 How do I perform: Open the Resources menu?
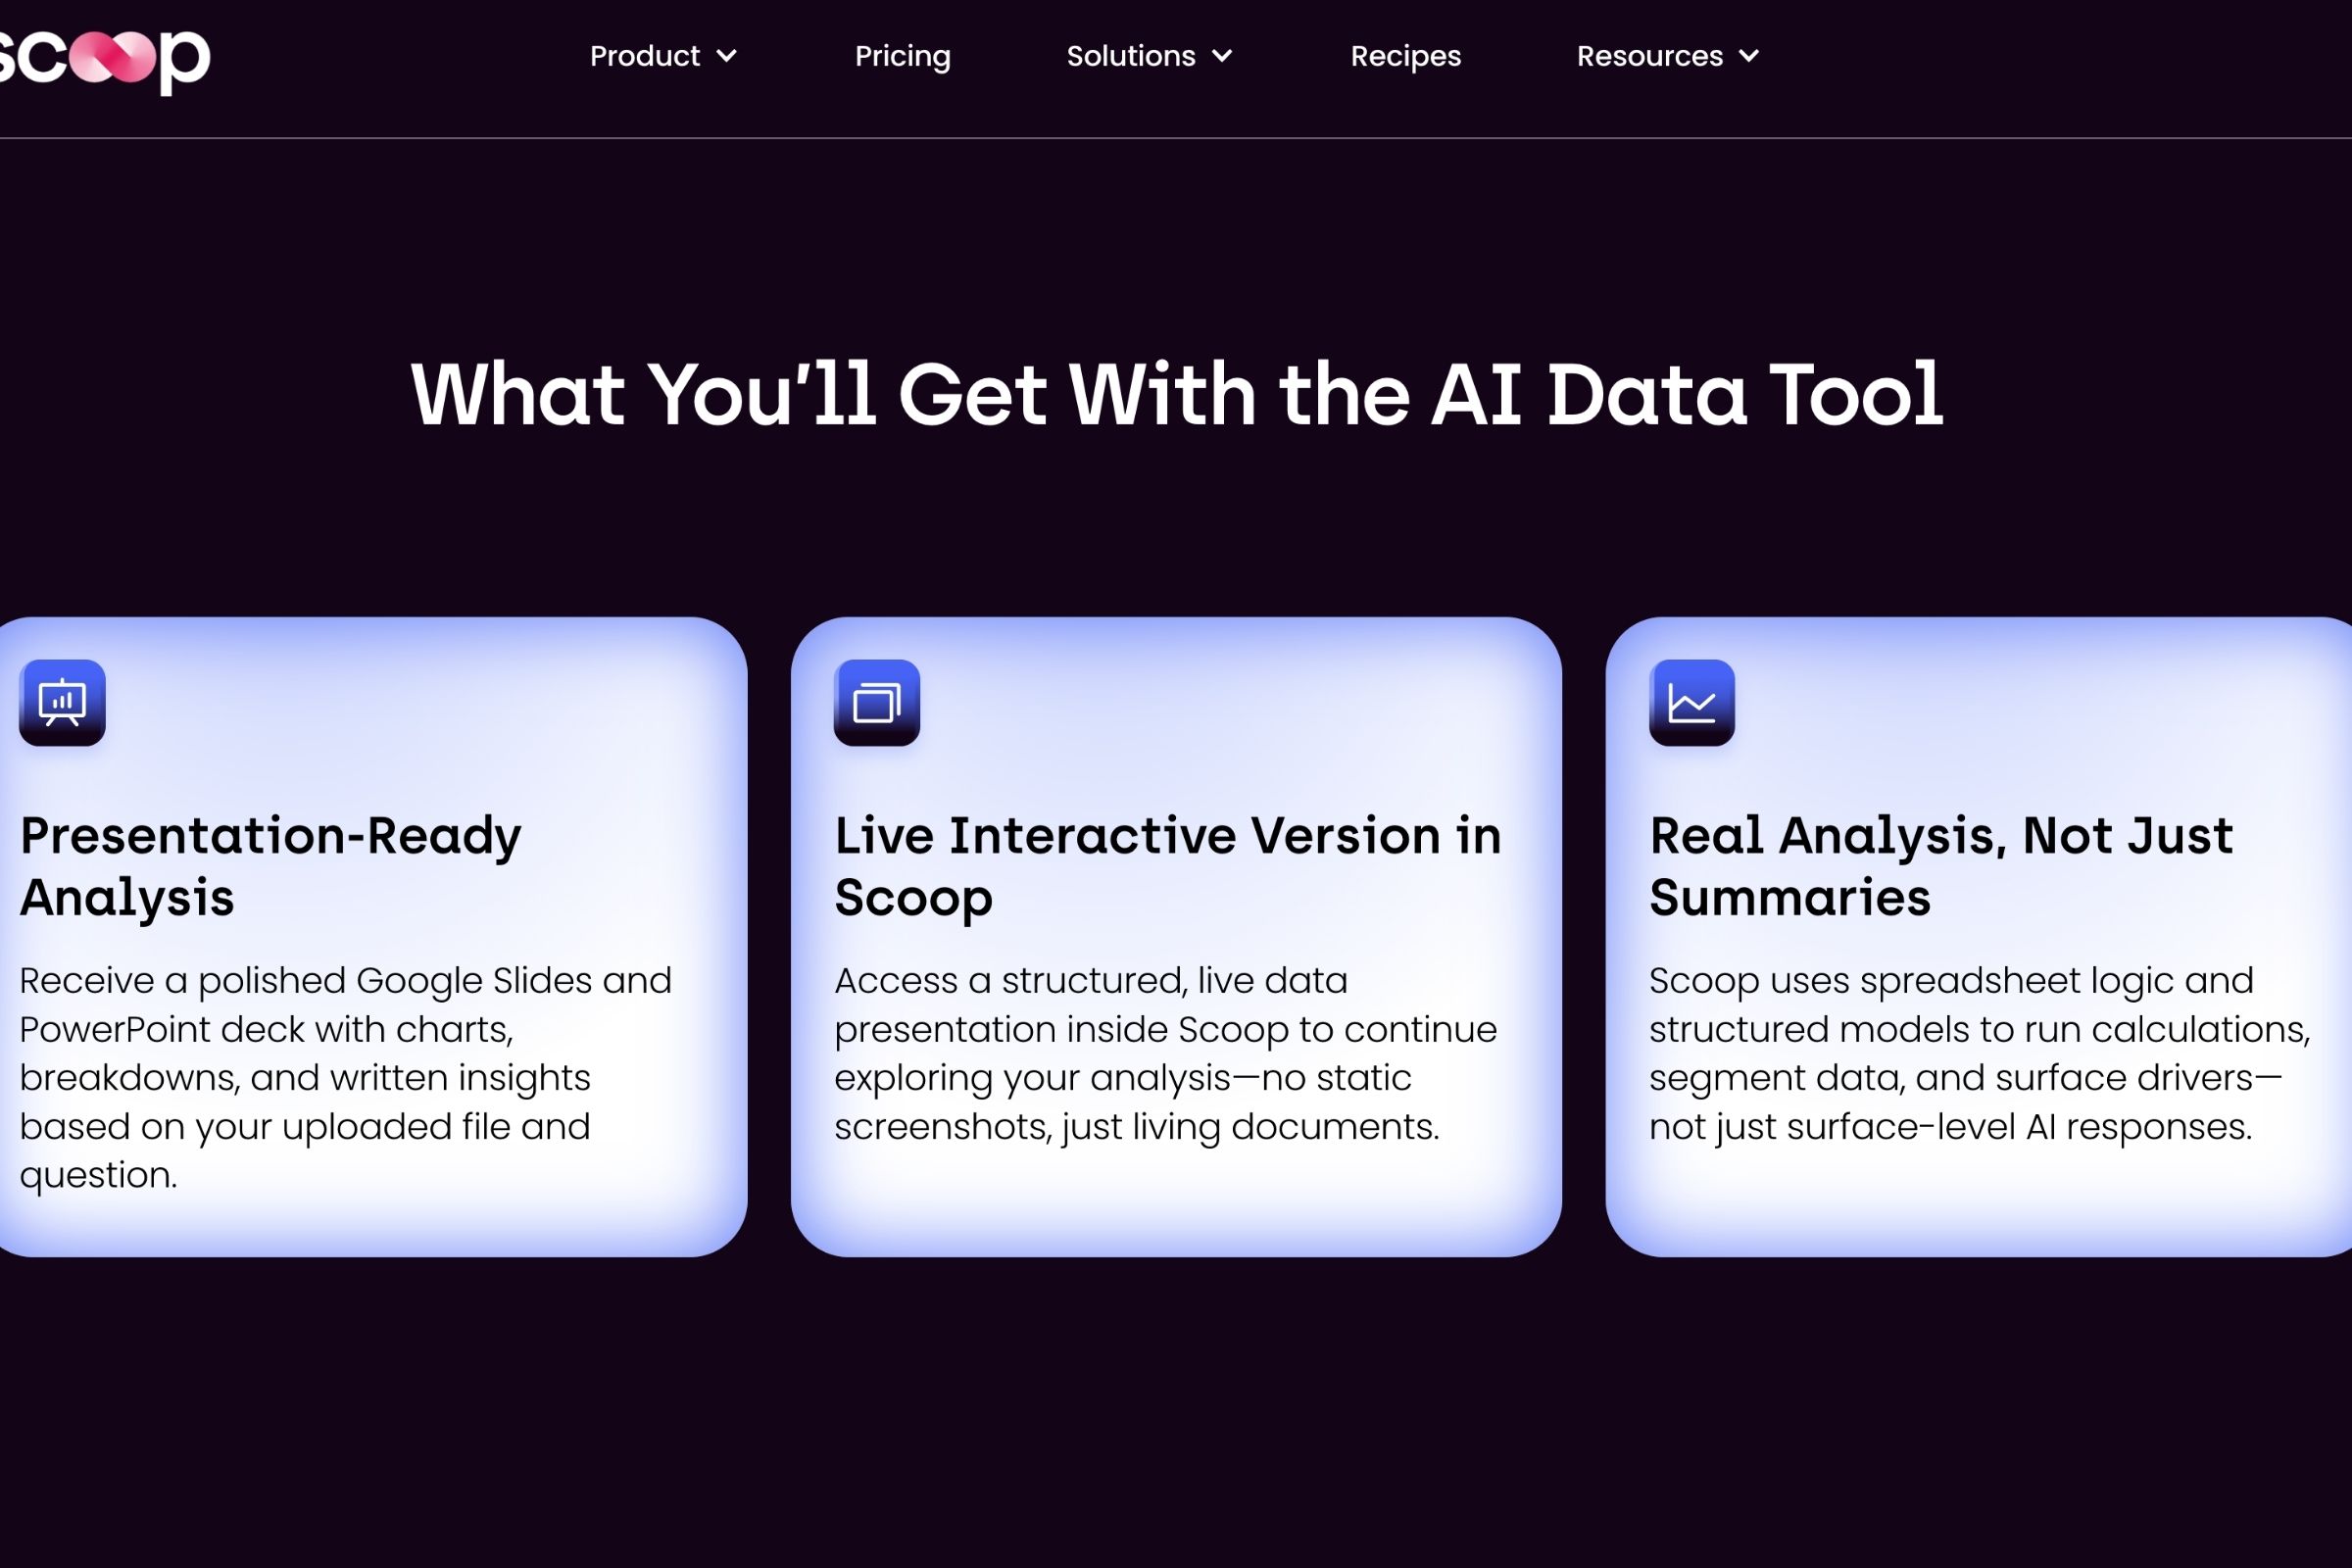(1668, 56)
